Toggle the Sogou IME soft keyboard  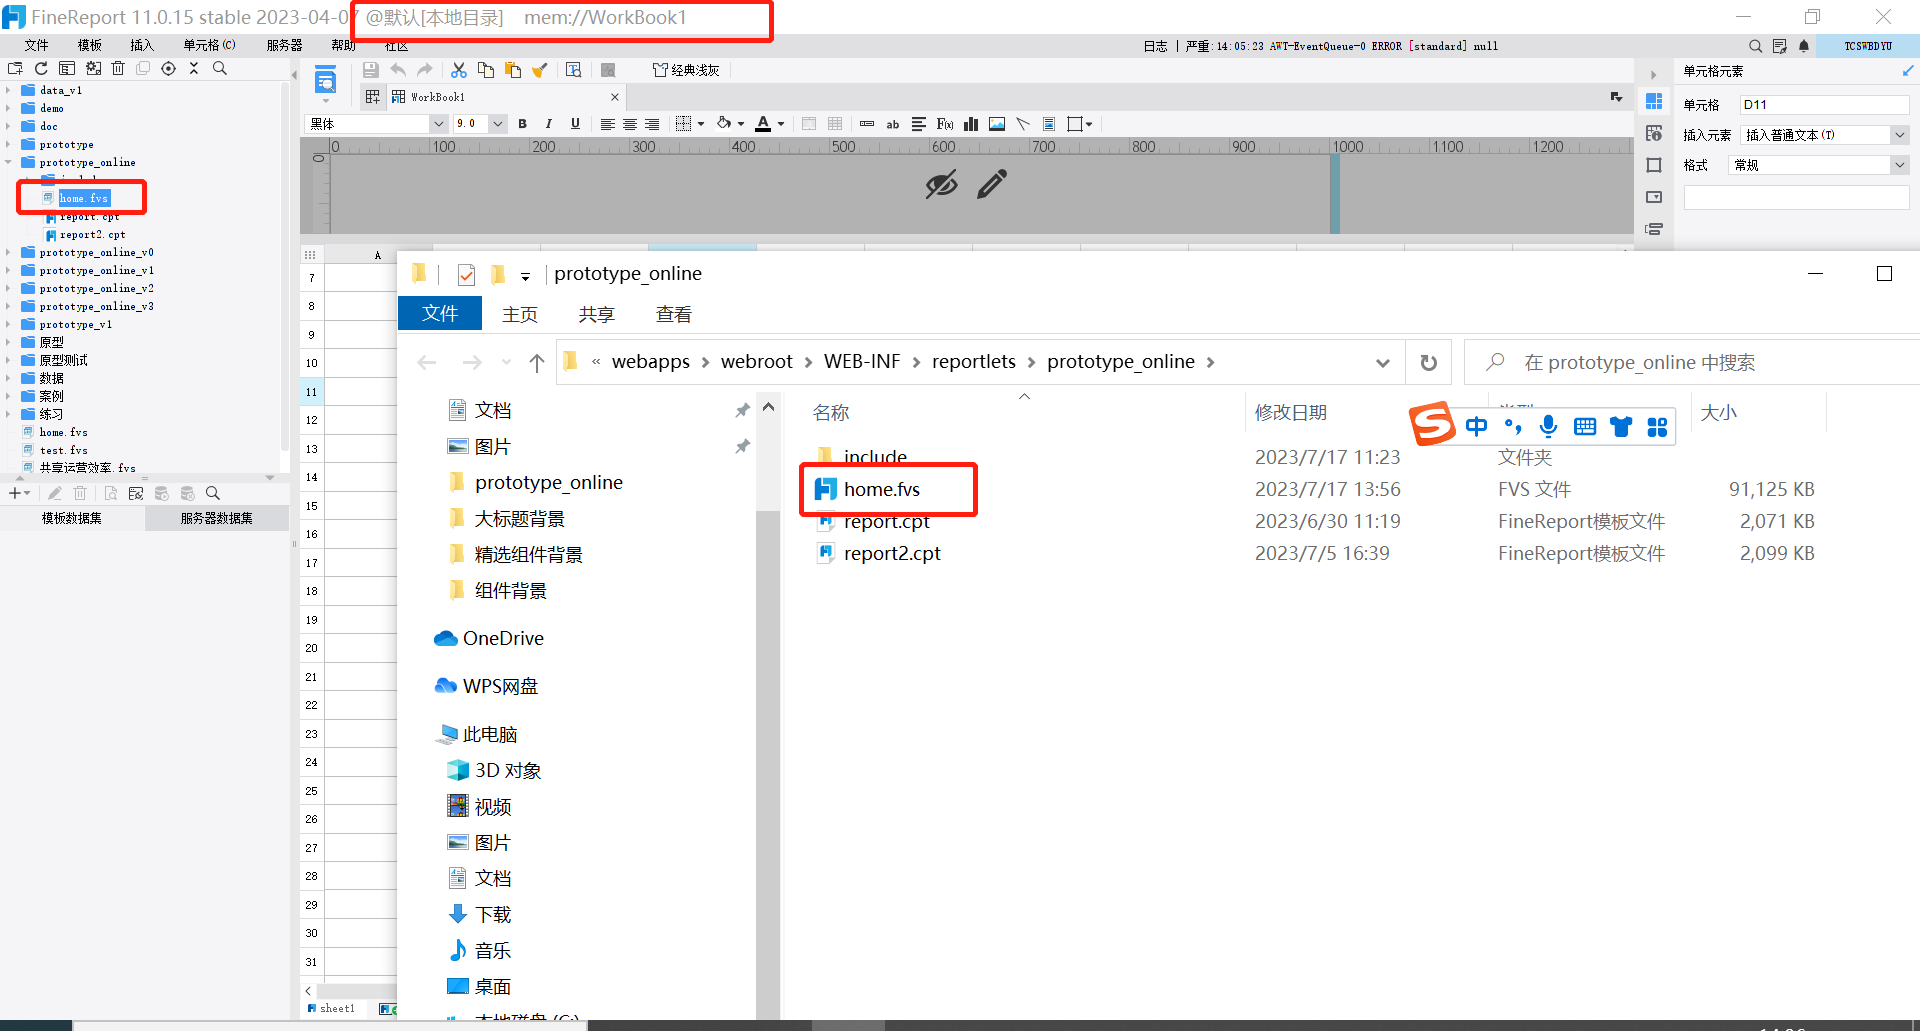coord(1585,427)
